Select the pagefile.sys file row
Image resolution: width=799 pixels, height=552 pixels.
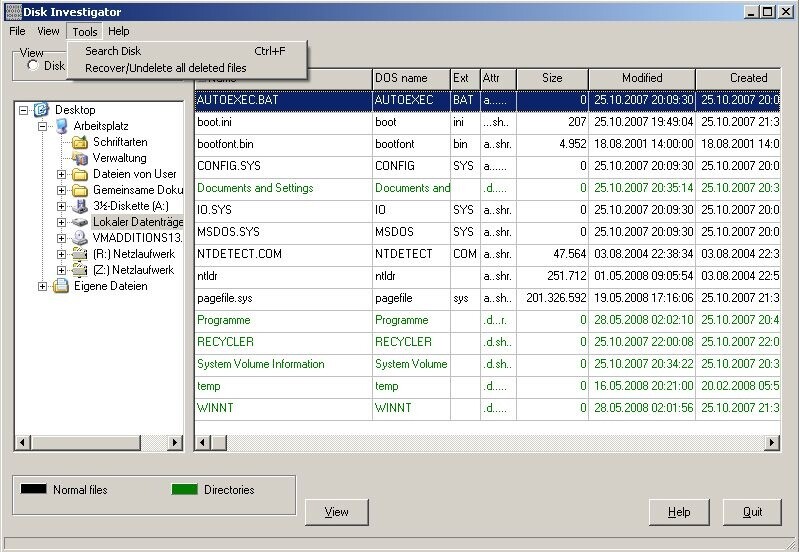(x=487, y=298)
